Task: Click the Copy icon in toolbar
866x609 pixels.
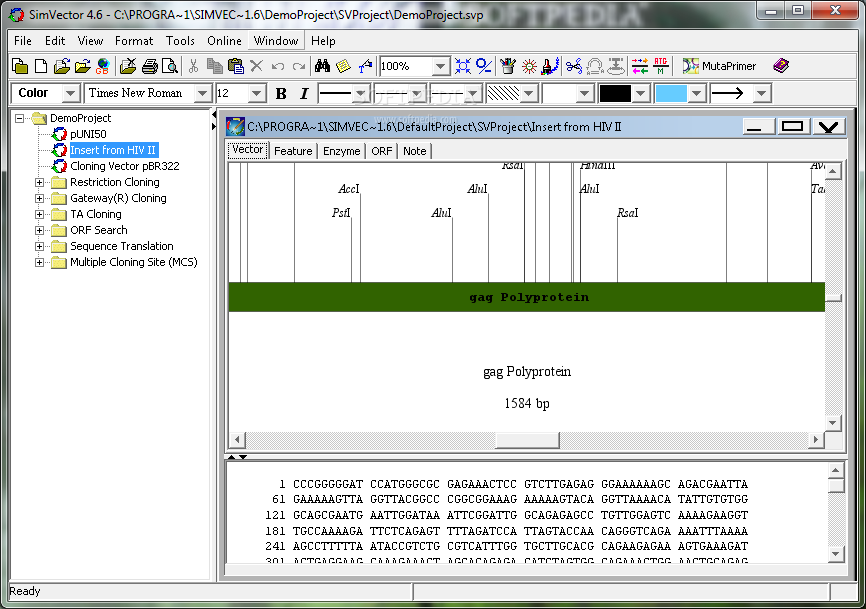Action: coord(214,66)
